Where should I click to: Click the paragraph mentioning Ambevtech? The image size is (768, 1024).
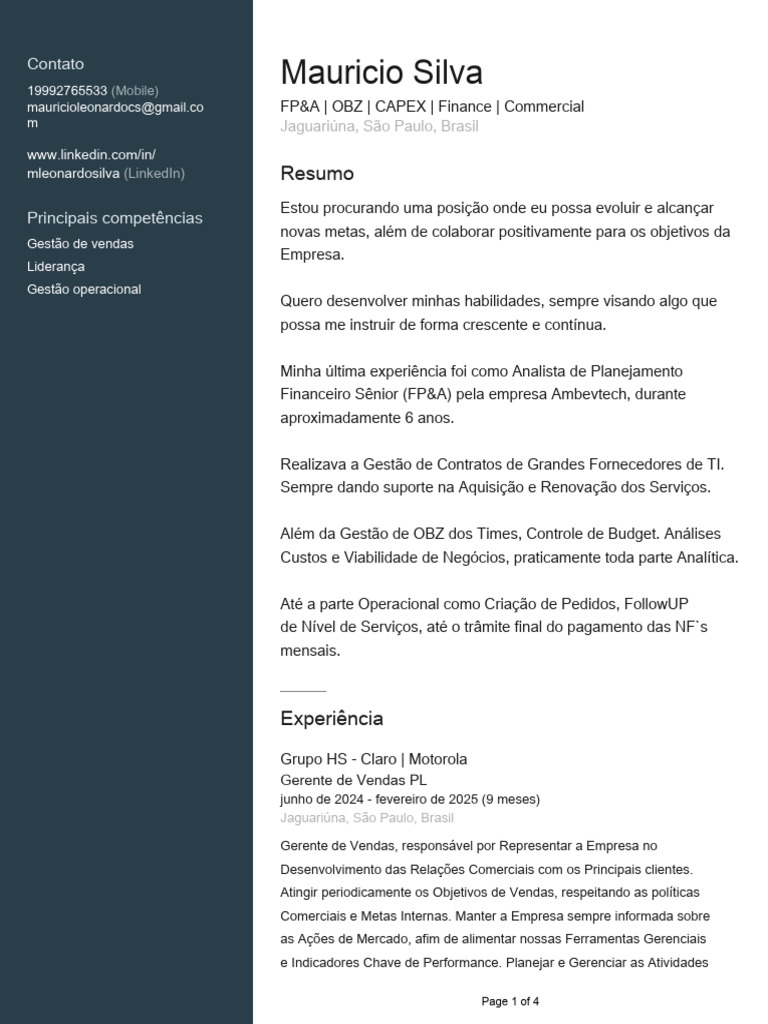pos(483,394)
